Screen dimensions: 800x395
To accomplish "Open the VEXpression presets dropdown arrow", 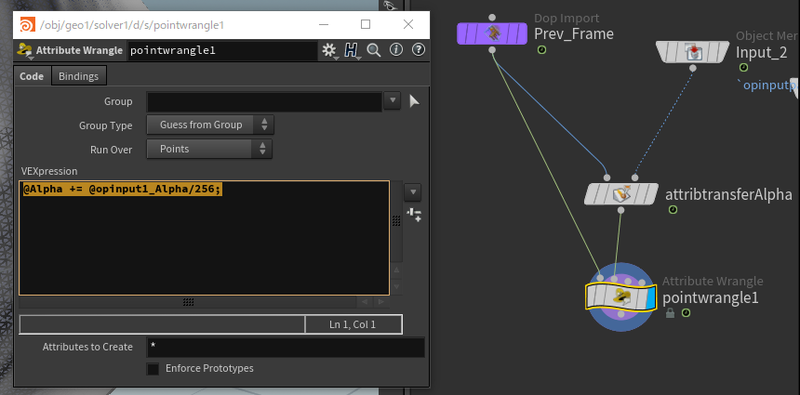I will tap(413, 193).
